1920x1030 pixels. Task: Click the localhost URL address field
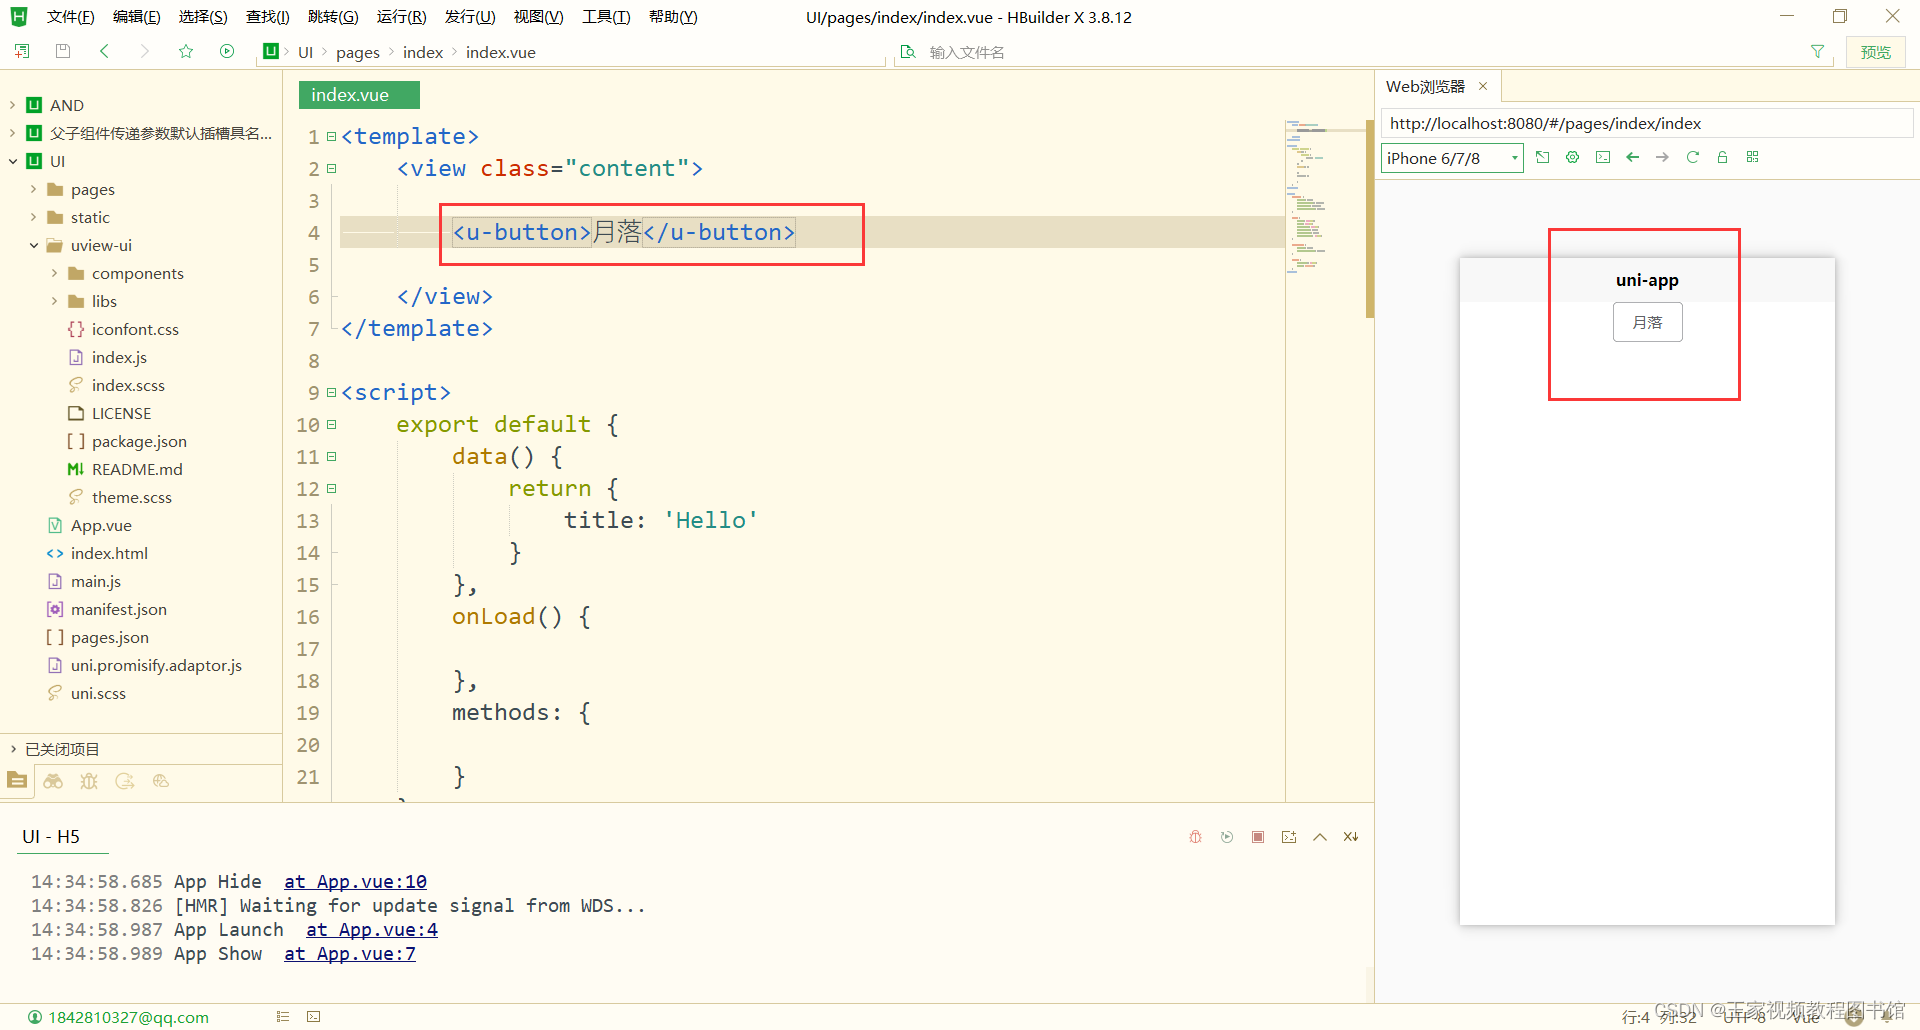pyautogui.click(x=1646, y=123)
